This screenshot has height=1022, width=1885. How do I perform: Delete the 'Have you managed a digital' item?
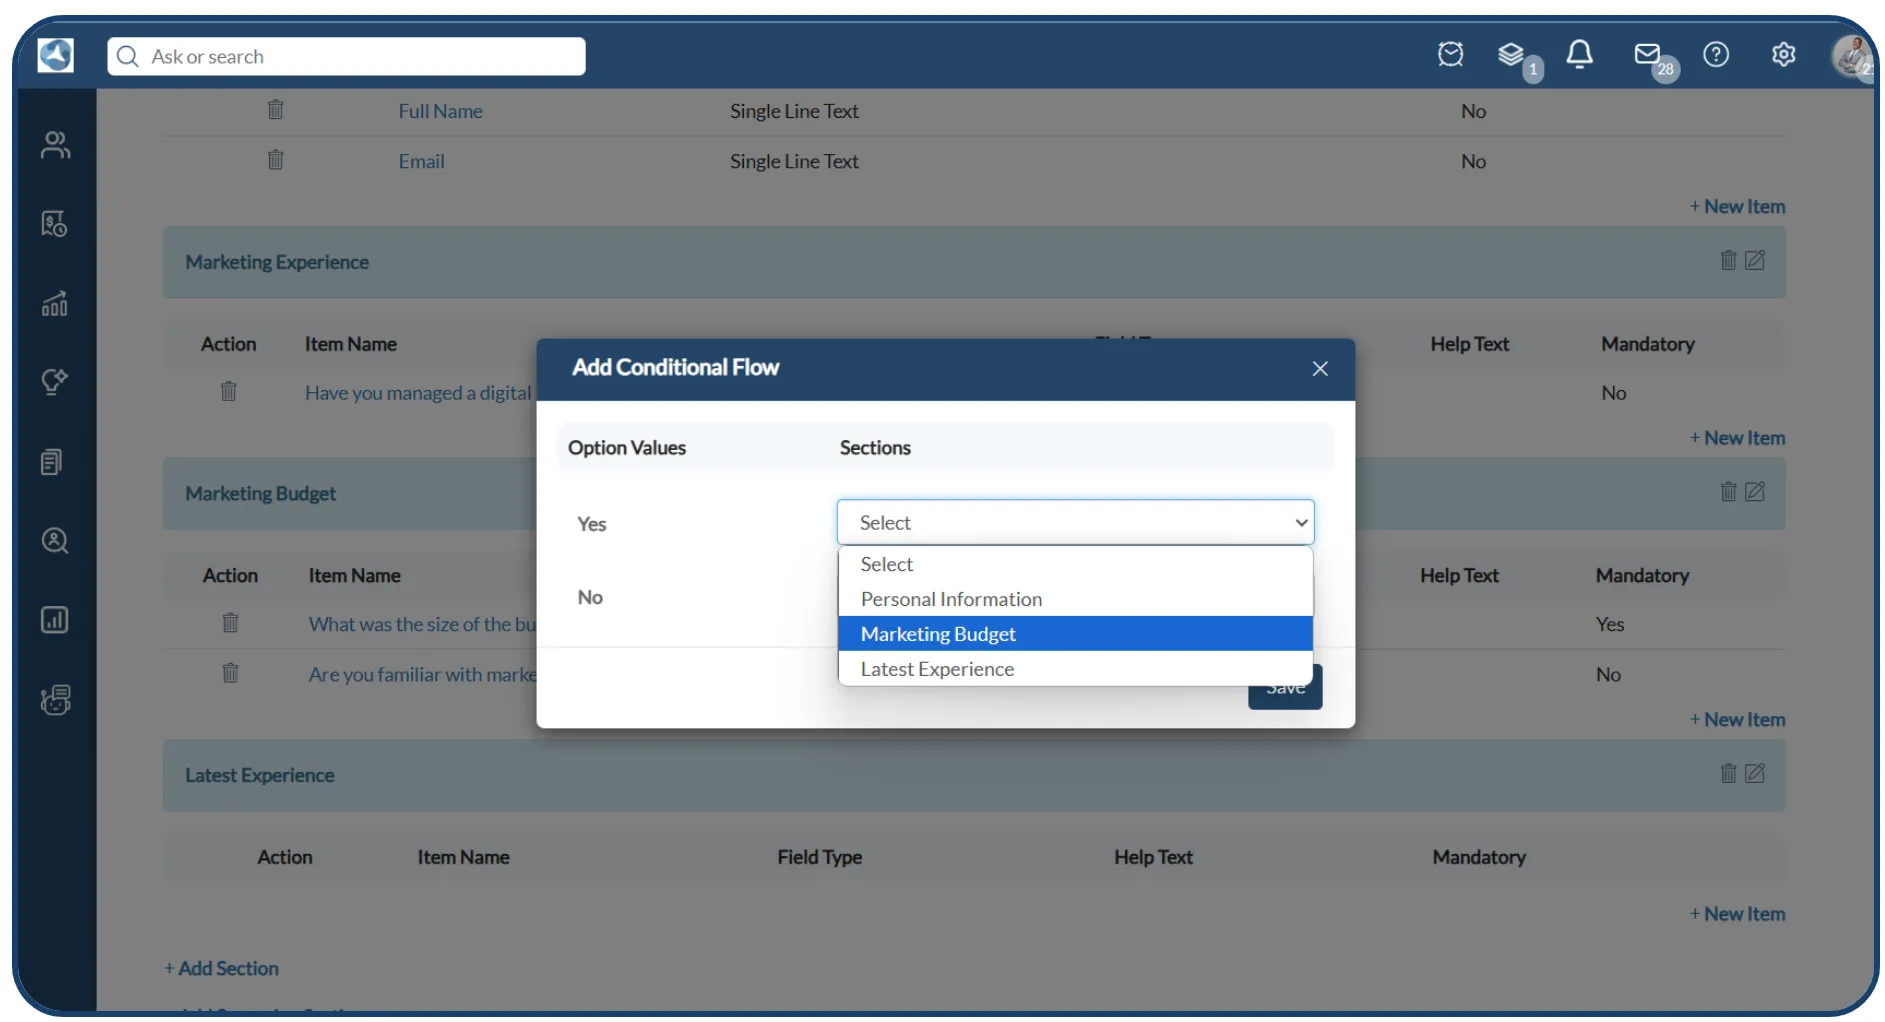pos(229,391)
